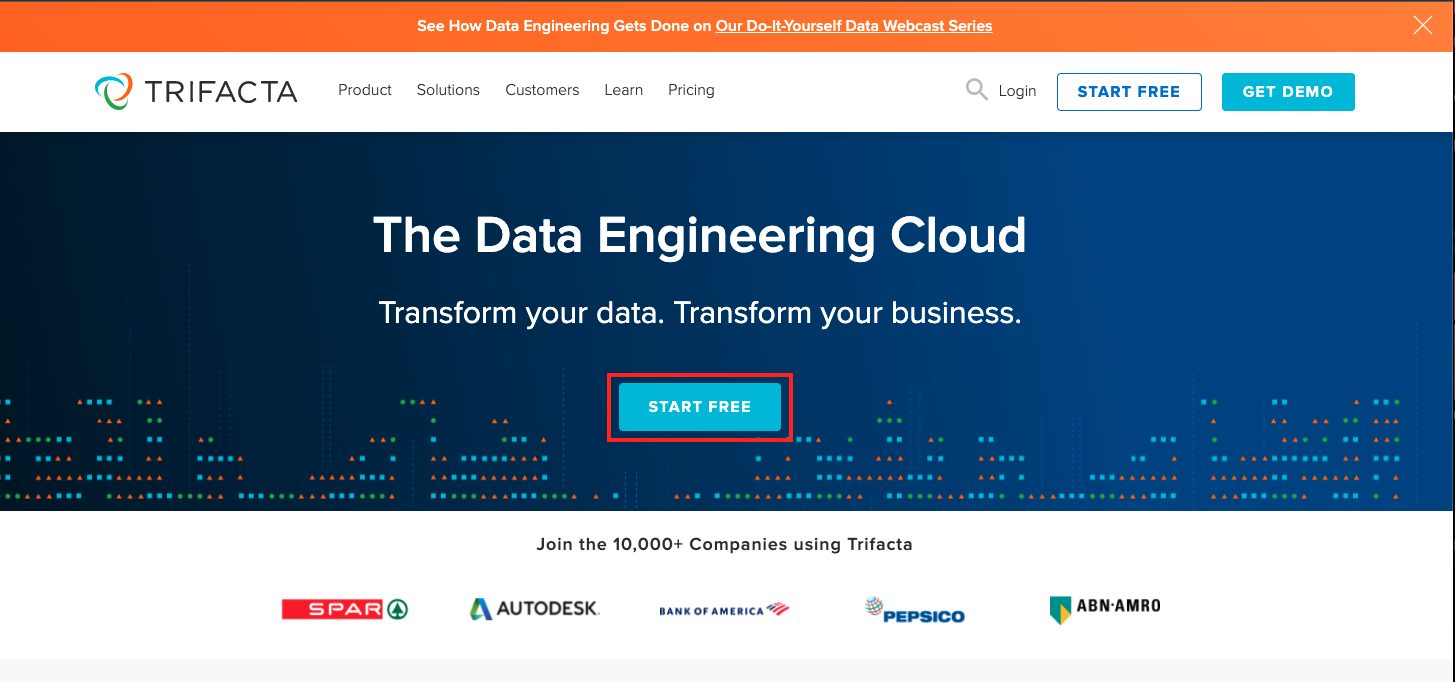Viewport: 1455px width, 682px height.
Task: Open the Pricing page
Action: pos(691,90)
